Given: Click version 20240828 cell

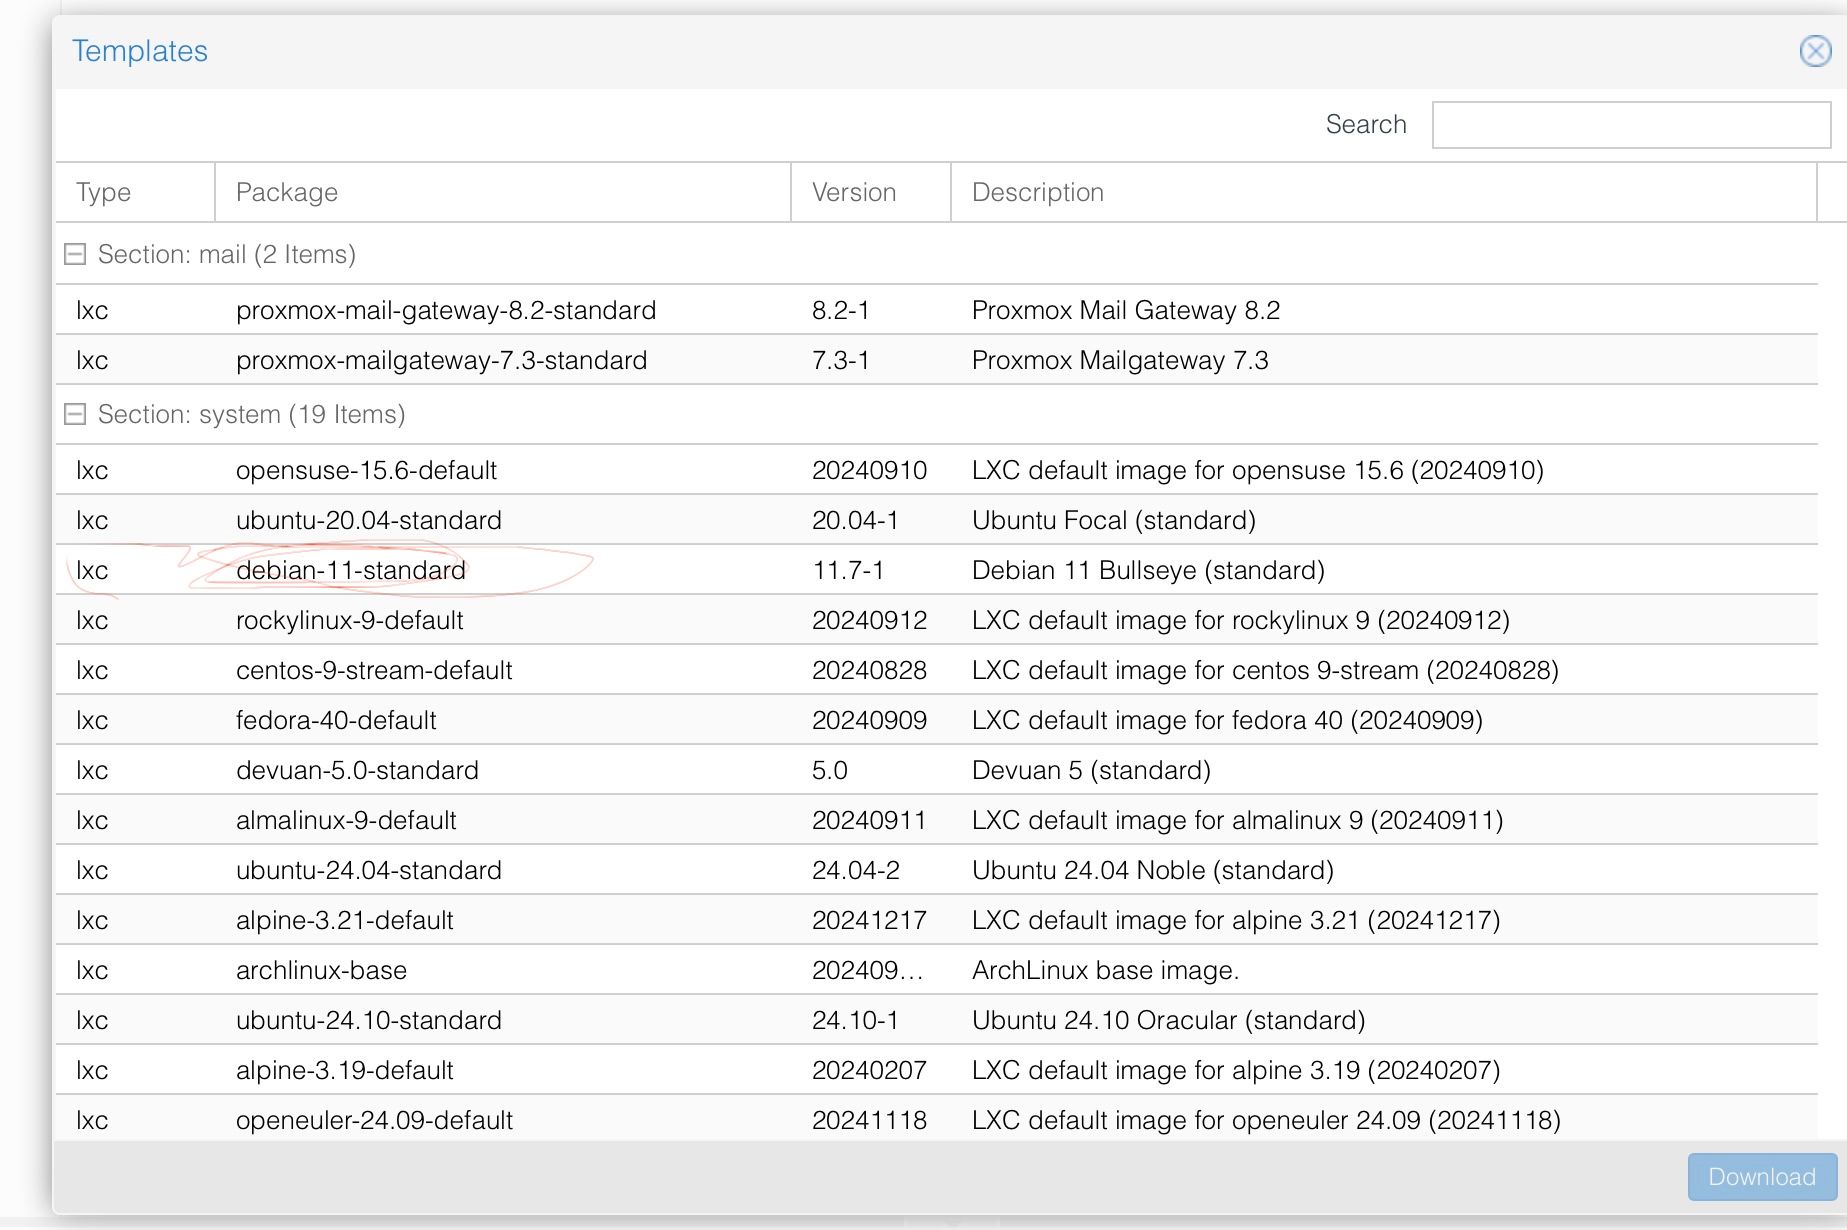Looking at the screenshot, I should [x=869, y=670].
